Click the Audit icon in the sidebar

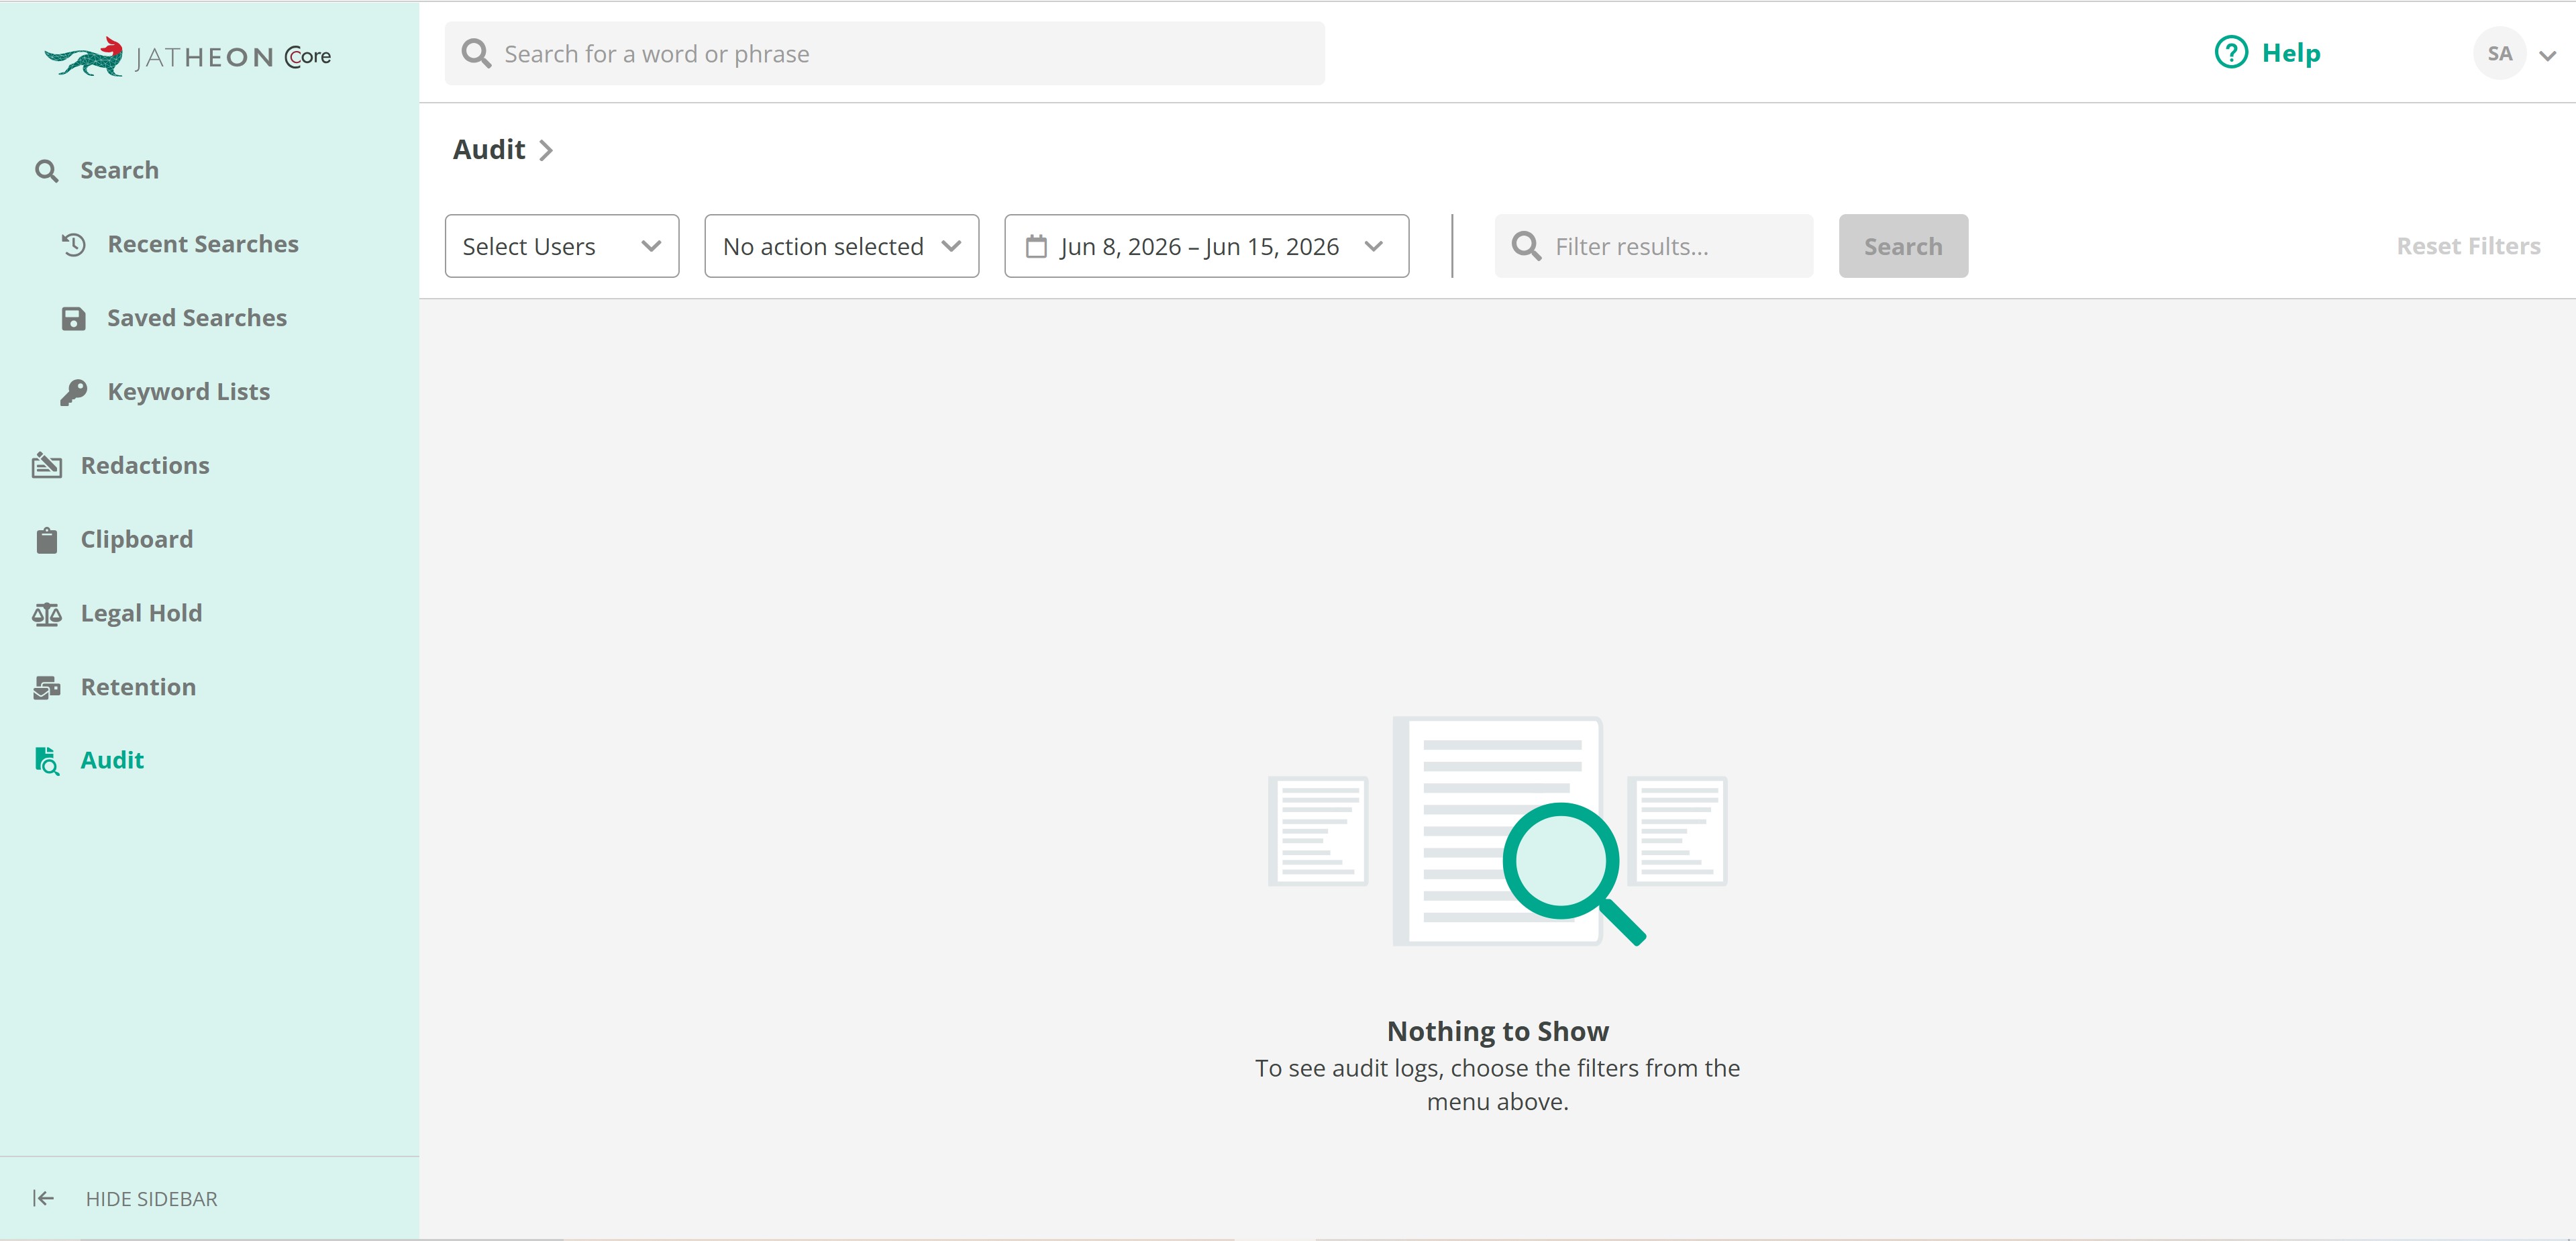[47, 761]
